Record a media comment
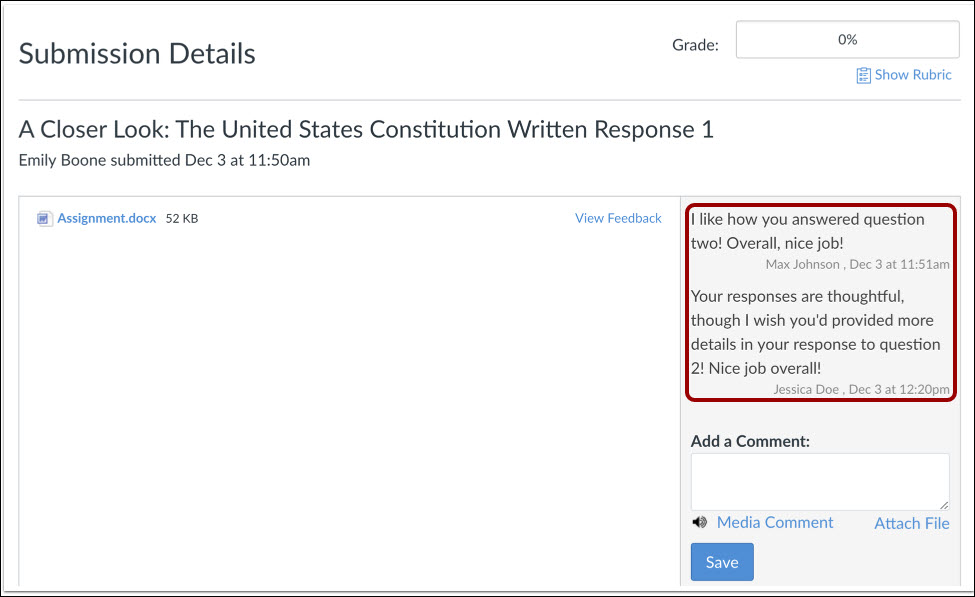This screenshot has width=975, height=597. click(x=775, y=522)
